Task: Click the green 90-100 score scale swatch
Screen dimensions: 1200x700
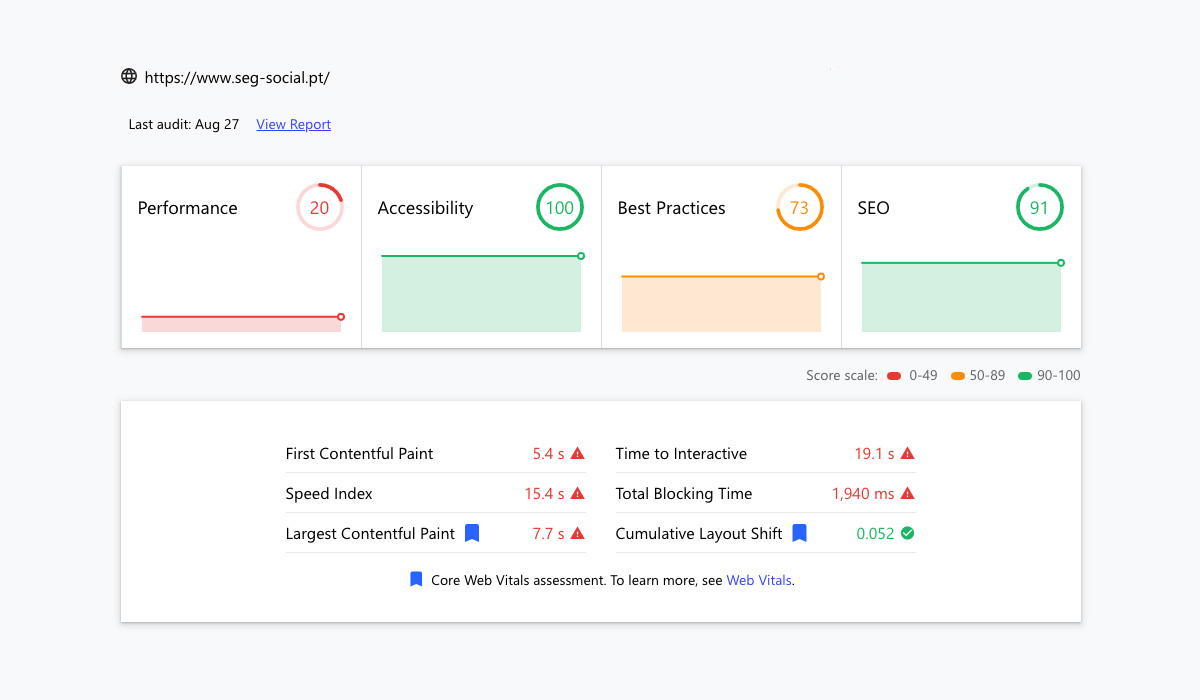Action: [1025, 376]
